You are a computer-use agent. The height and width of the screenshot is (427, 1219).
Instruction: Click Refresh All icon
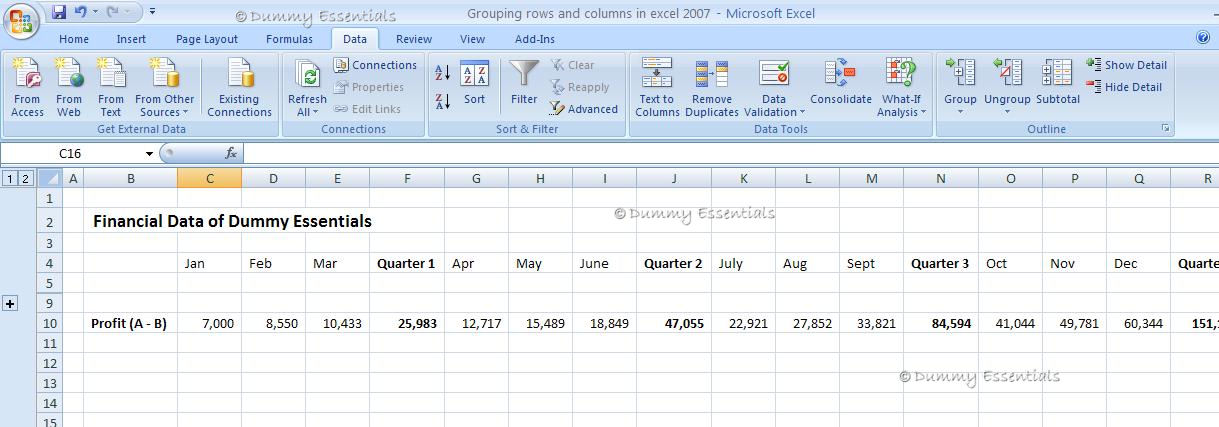(309, 75)
